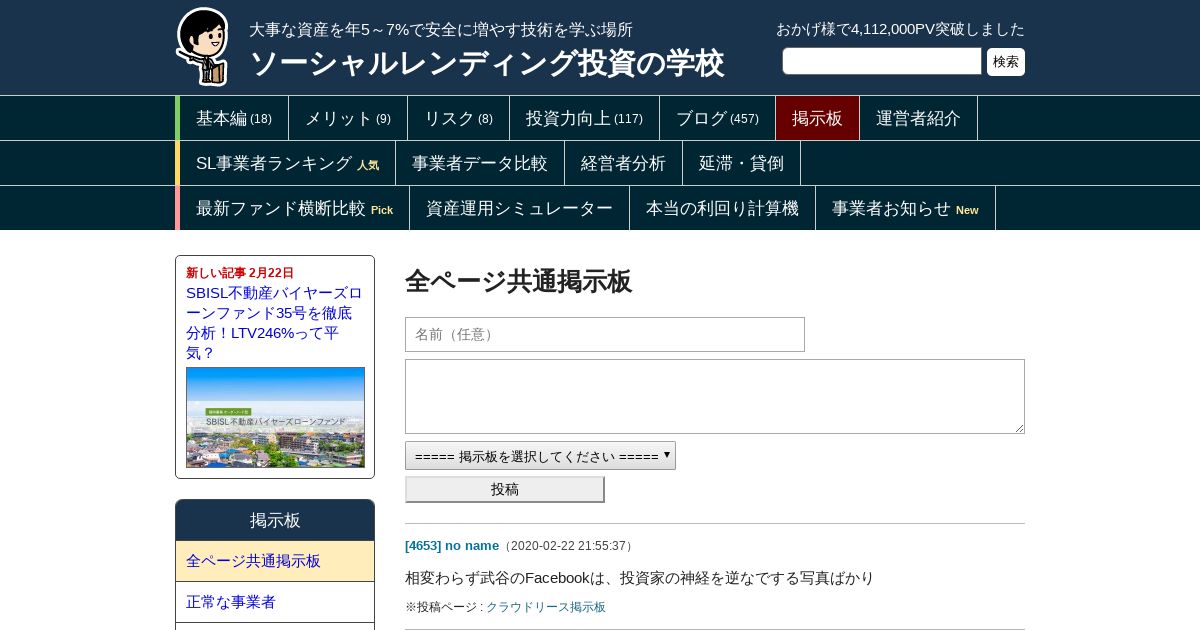Open the 運営者紹介 page
This screenshot has width=1200, height=630.
[x=918, y=118]
